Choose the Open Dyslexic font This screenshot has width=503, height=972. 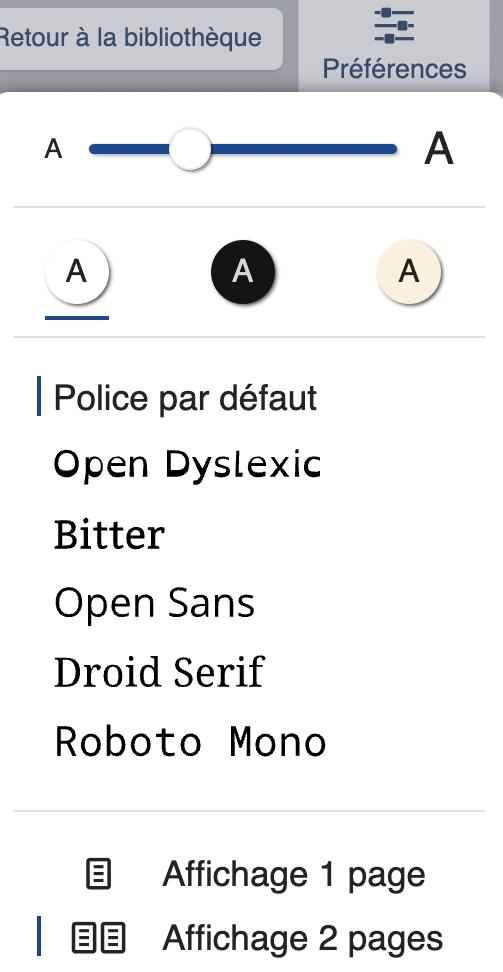[x=187, y=464]
